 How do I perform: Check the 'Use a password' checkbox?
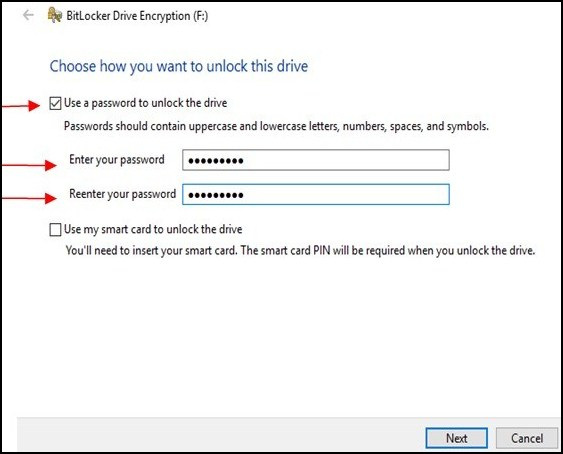[x=55, y=103]
